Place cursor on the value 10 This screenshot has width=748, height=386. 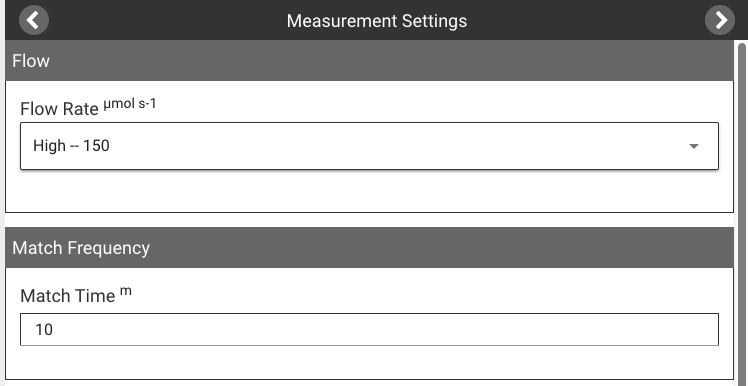(x=44, y=330)
